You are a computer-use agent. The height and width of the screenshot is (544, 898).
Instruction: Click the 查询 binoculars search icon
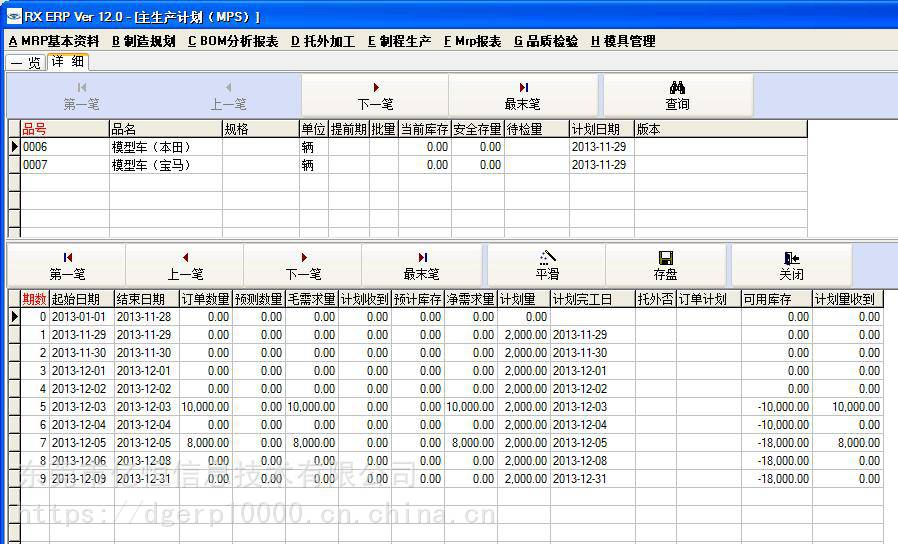pyautogui.click(x=677, y=88)
